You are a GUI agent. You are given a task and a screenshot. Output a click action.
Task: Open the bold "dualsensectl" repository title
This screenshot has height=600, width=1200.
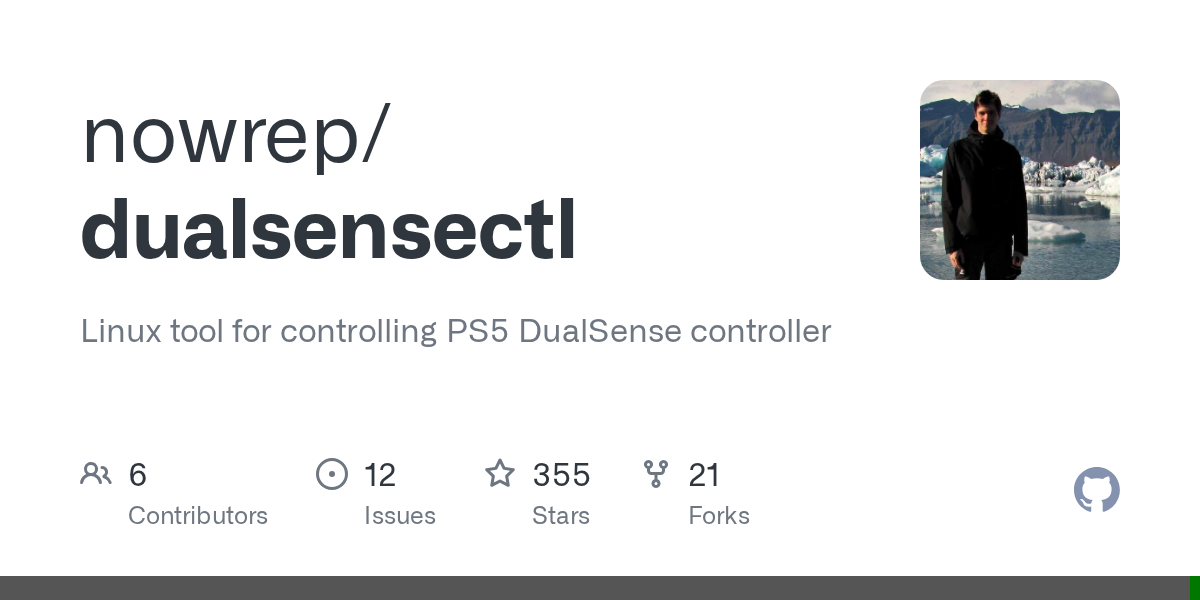pos(329,231)
